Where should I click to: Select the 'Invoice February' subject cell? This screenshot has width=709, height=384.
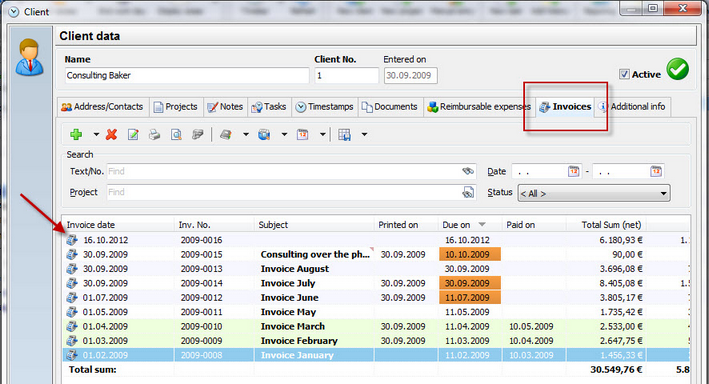314,341
